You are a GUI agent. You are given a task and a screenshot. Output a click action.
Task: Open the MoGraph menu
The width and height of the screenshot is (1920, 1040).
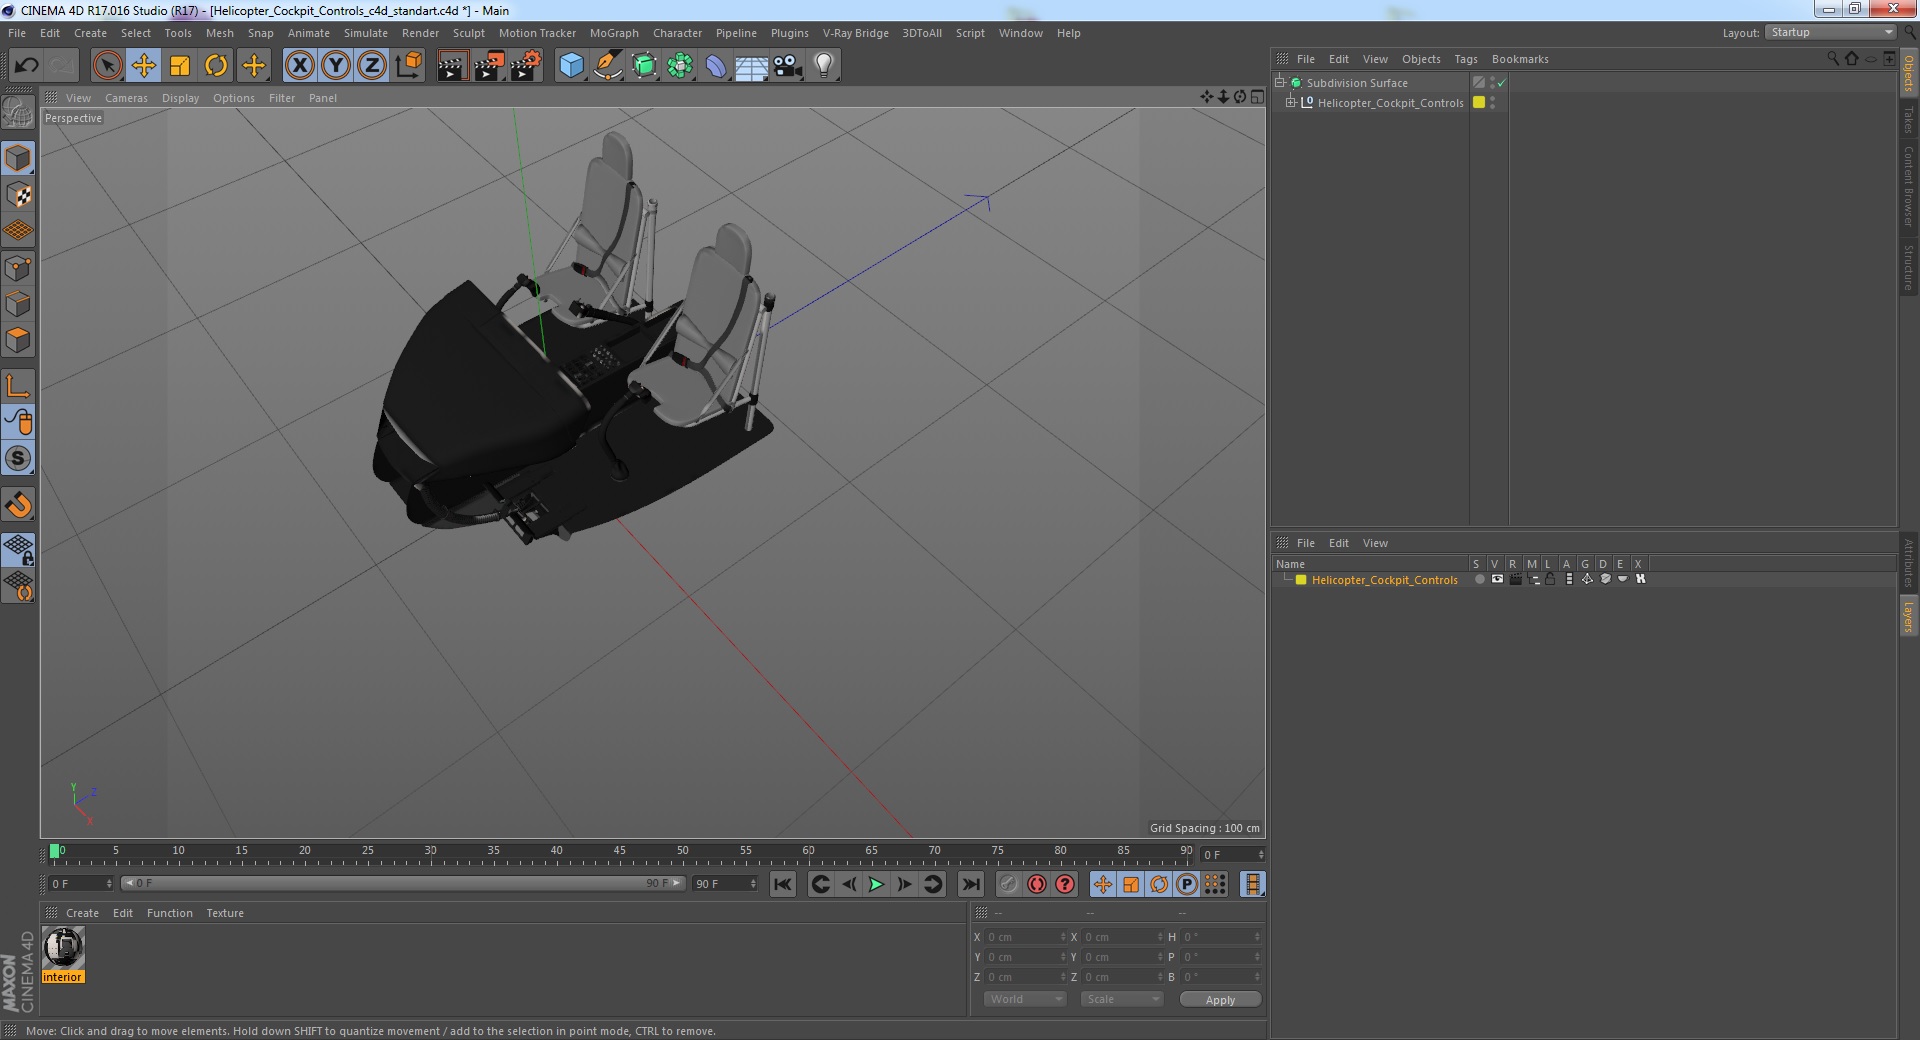click(614, 33)
